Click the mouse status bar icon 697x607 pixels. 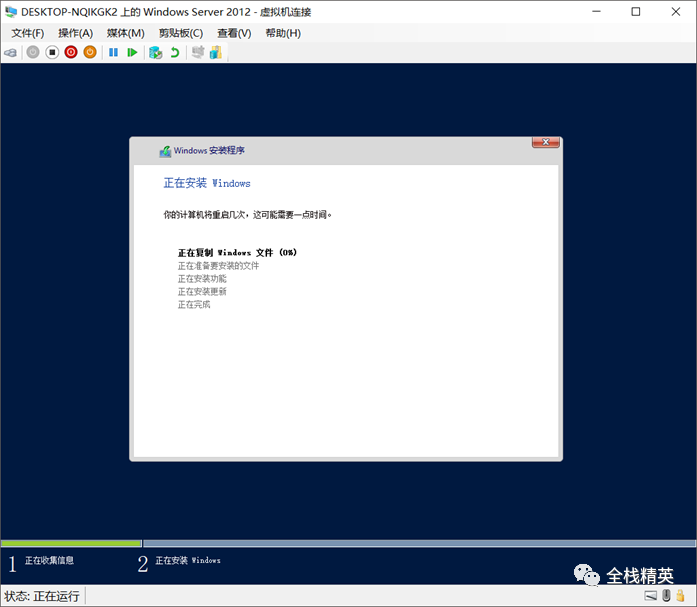pos(666,595)
